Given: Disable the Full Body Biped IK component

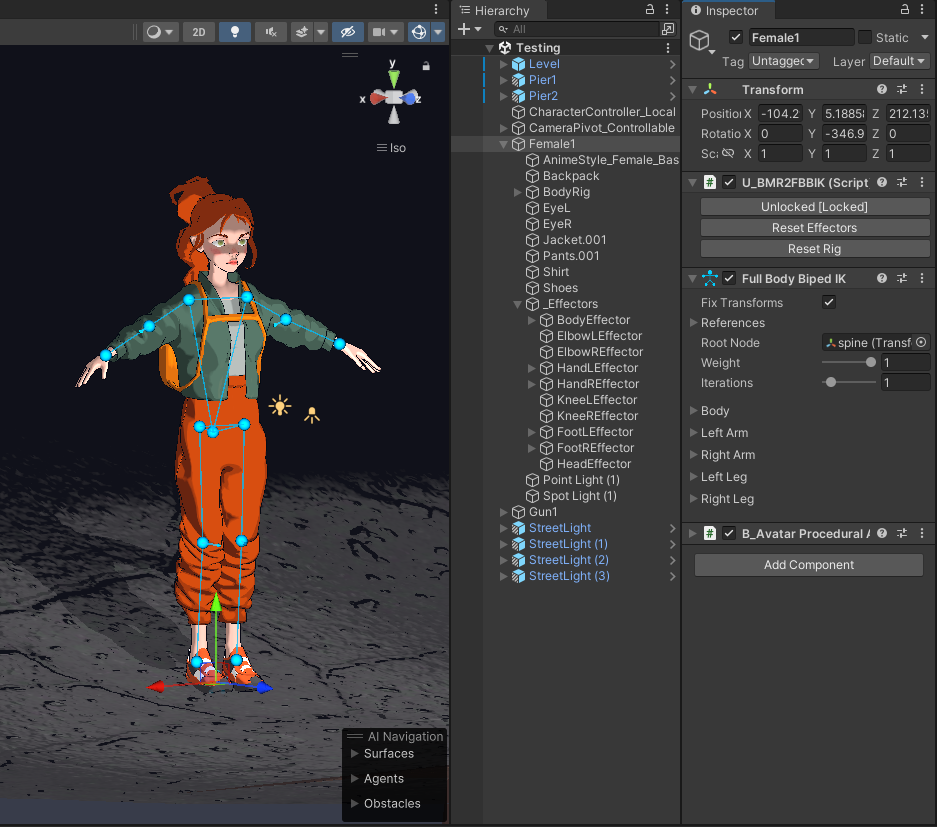Looking at the screenshot, I should [x=730, y=278].
